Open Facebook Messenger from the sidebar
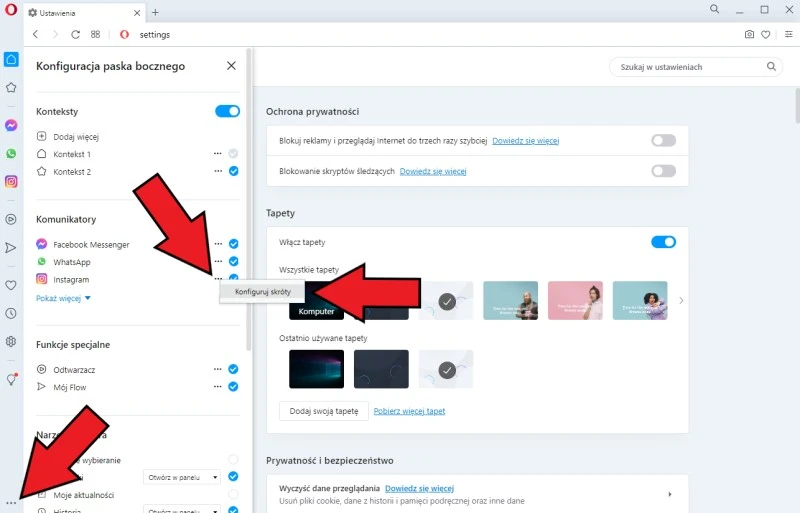This screenshot has width=800, height=513. pyautogui.click(x=11, y=126)
